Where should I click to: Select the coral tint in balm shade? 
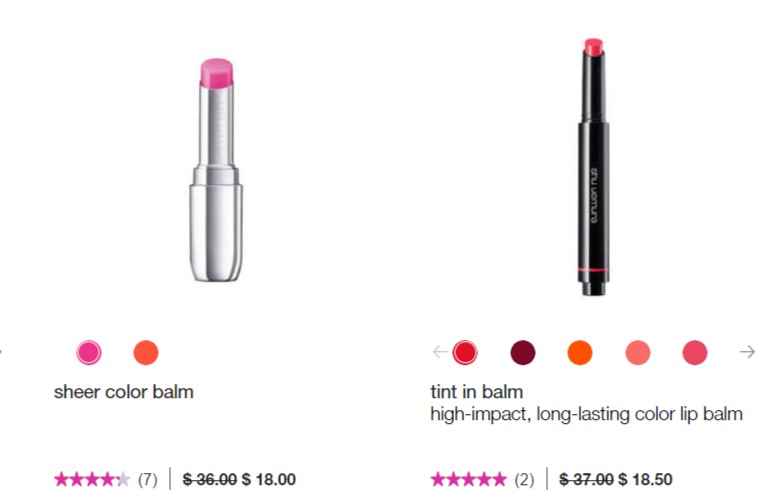coord(637,352)
